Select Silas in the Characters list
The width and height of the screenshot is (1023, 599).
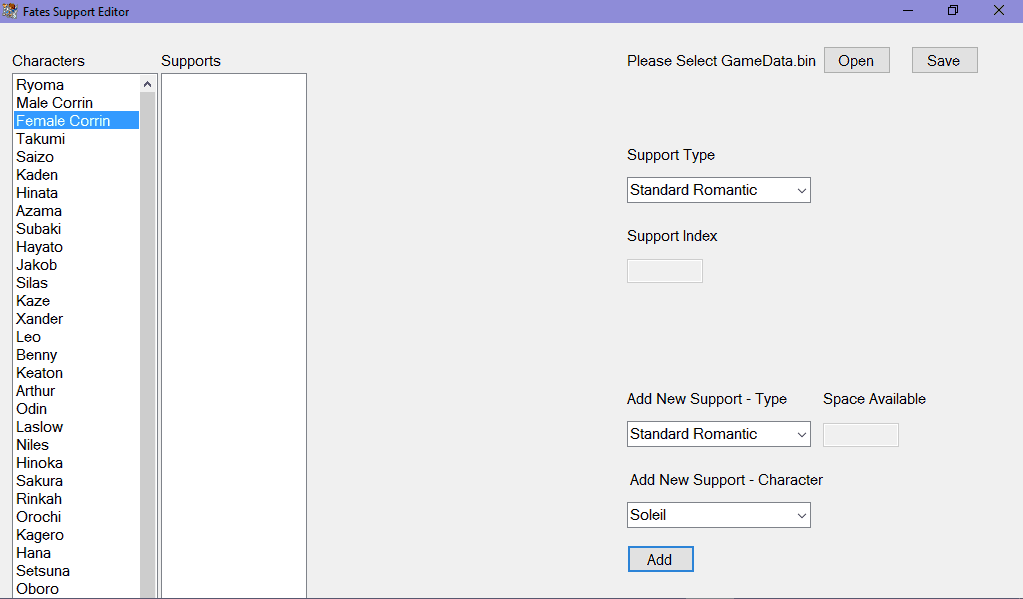76,283
